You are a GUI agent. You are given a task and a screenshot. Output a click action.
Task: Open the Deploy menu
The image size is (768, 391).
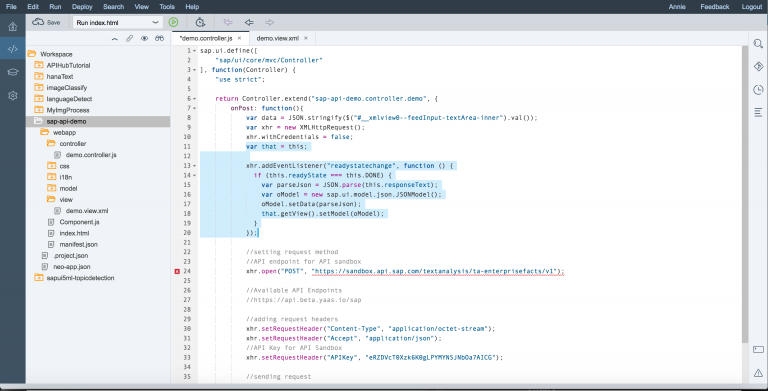coord(82,7)
